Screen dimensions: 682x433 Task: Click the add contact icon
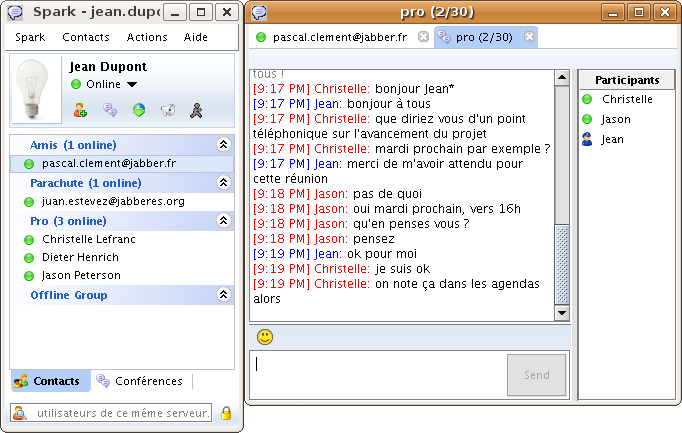coord(80,110)
